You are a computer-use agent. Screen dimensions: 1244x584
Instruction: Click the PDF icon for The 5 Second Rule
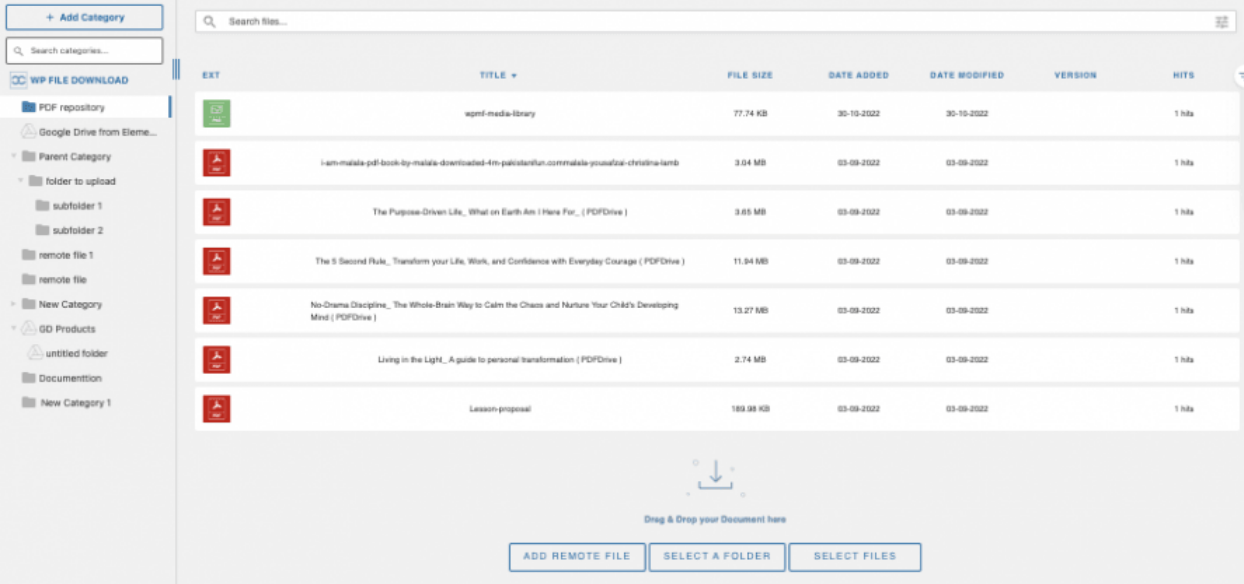pyautogui.click(x=216, y=261)
